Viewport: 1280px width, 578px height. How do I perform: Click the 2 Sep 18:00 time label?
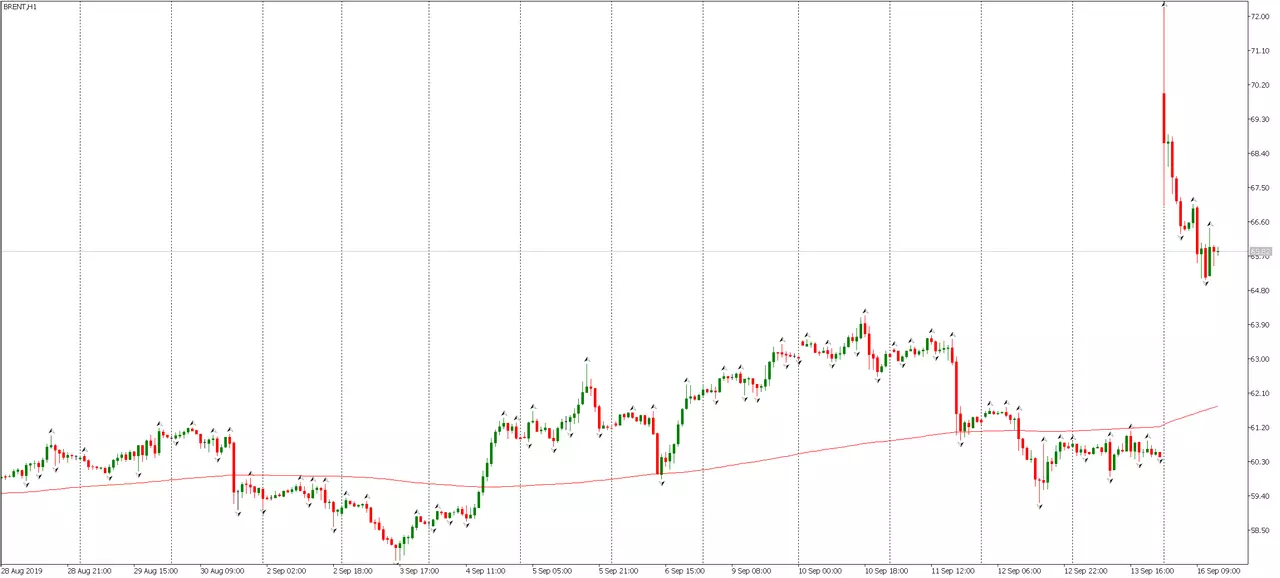click(353, 571)
